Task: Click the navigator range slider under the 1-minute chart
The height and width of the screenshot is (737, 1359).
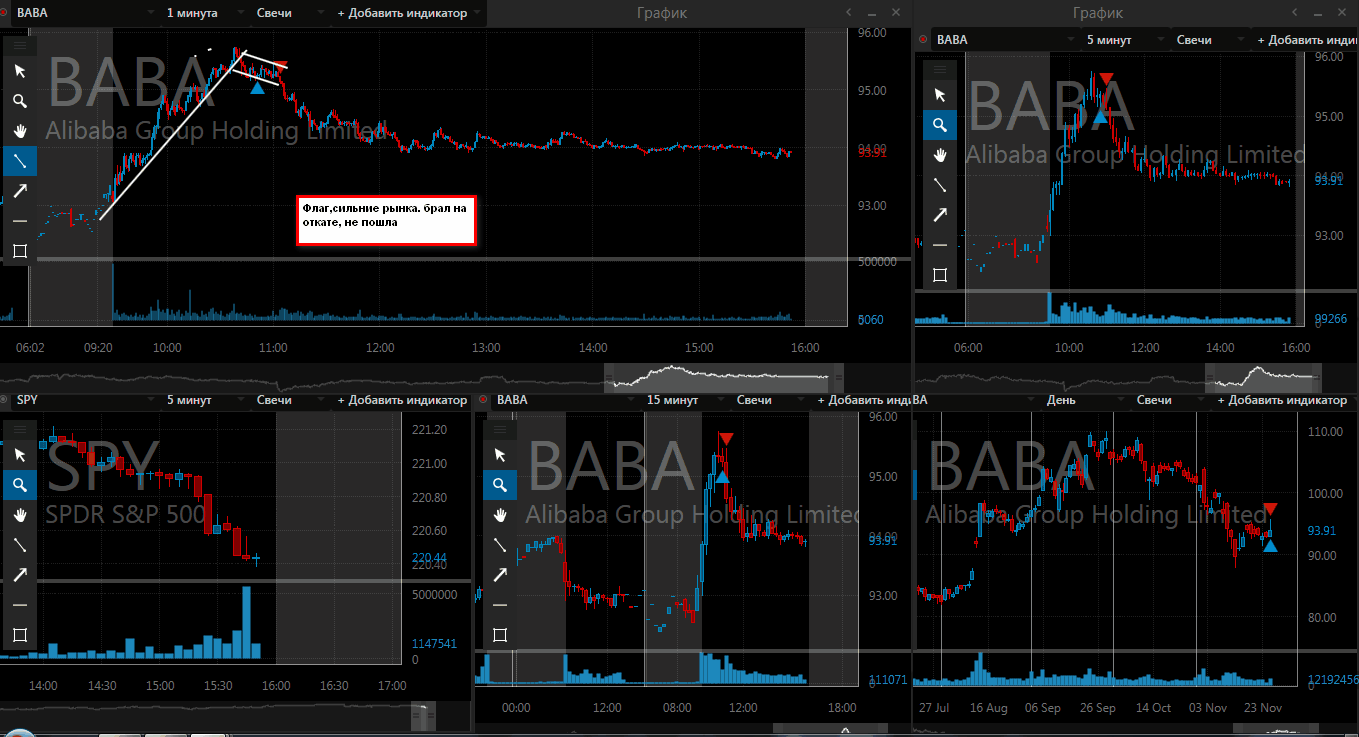Action: click(x=722, y=377)
